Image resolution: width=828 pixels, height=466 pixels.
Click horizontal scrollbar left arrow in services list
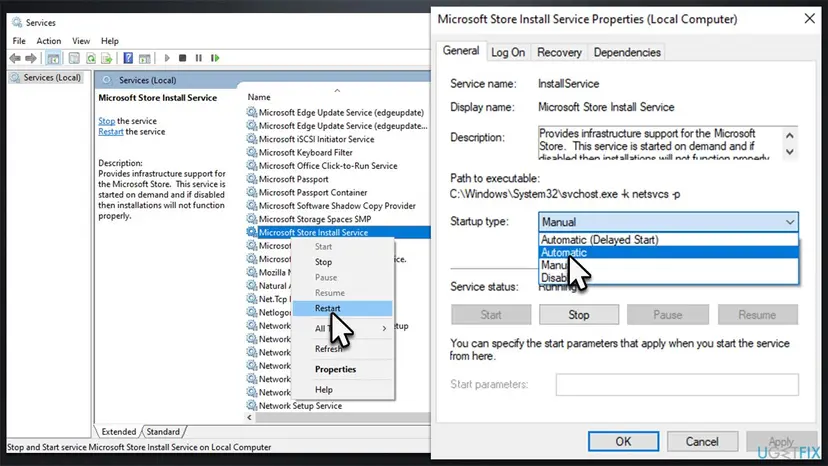coord(249,417)
